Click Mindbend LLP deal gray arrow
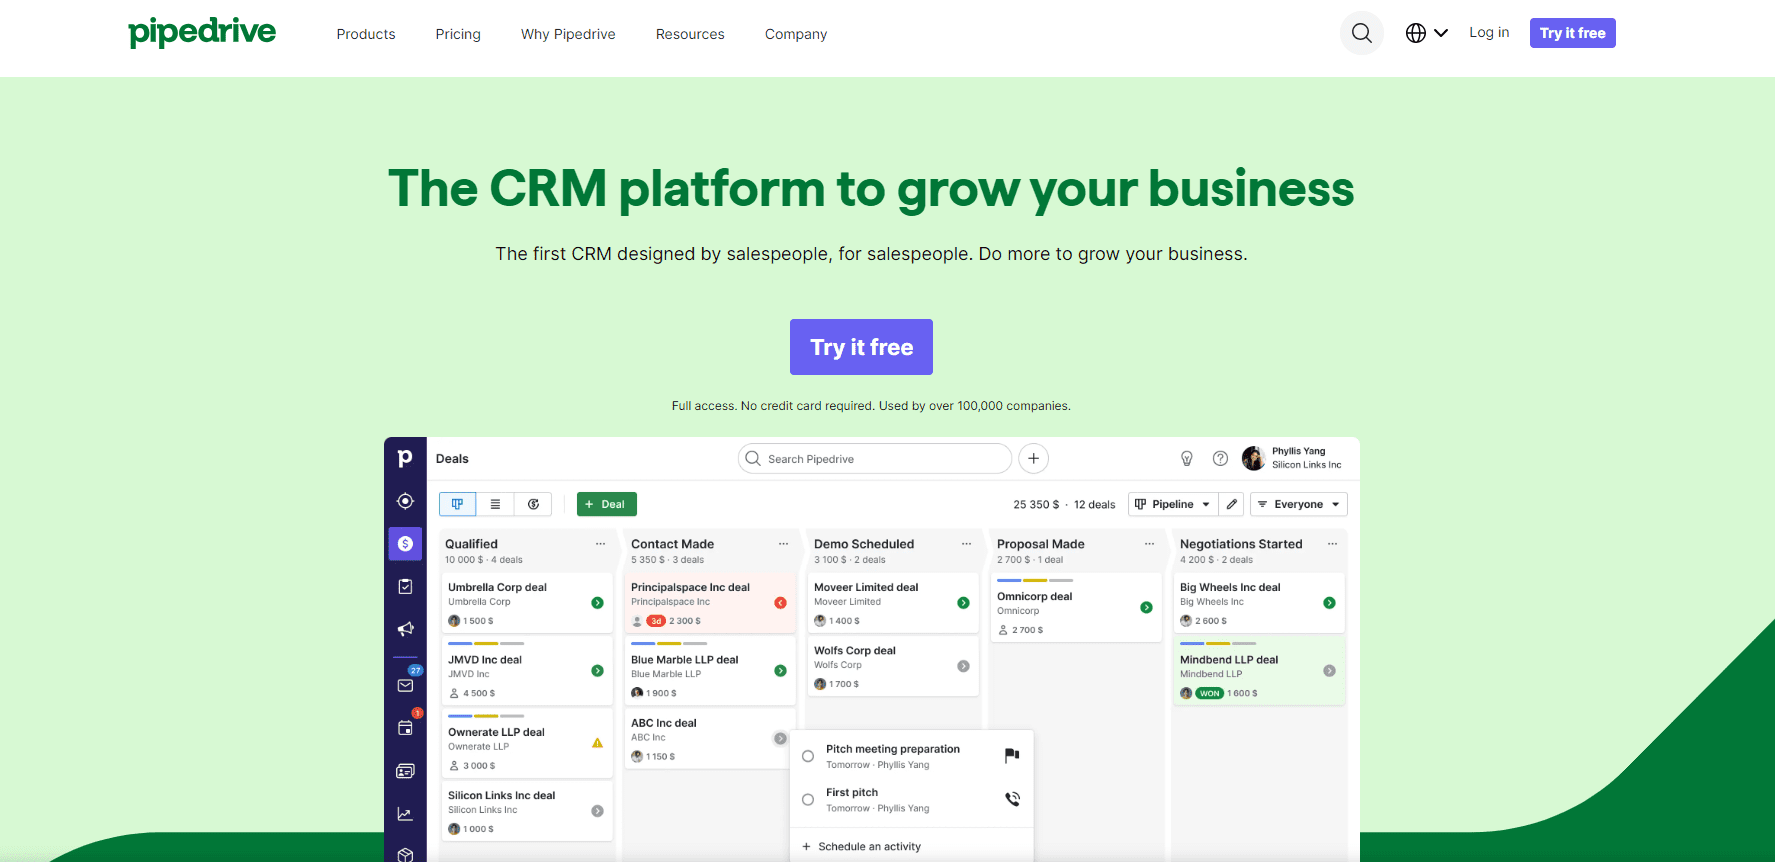 coord(1329,671)
